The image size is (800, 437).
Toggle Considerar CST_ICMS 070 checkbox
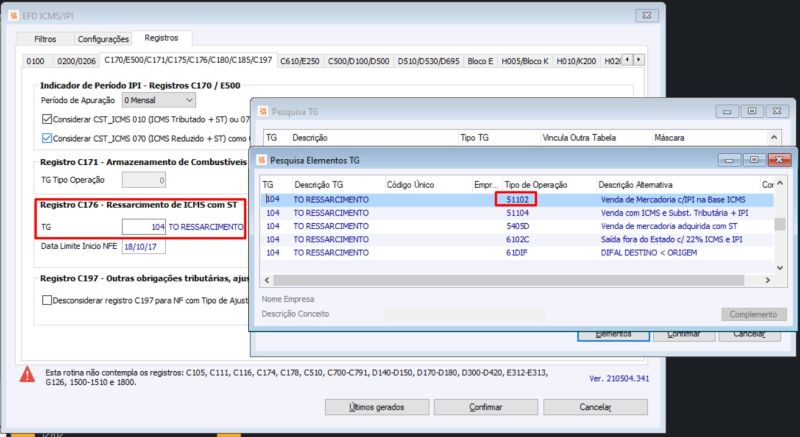[x=47, y=138]
